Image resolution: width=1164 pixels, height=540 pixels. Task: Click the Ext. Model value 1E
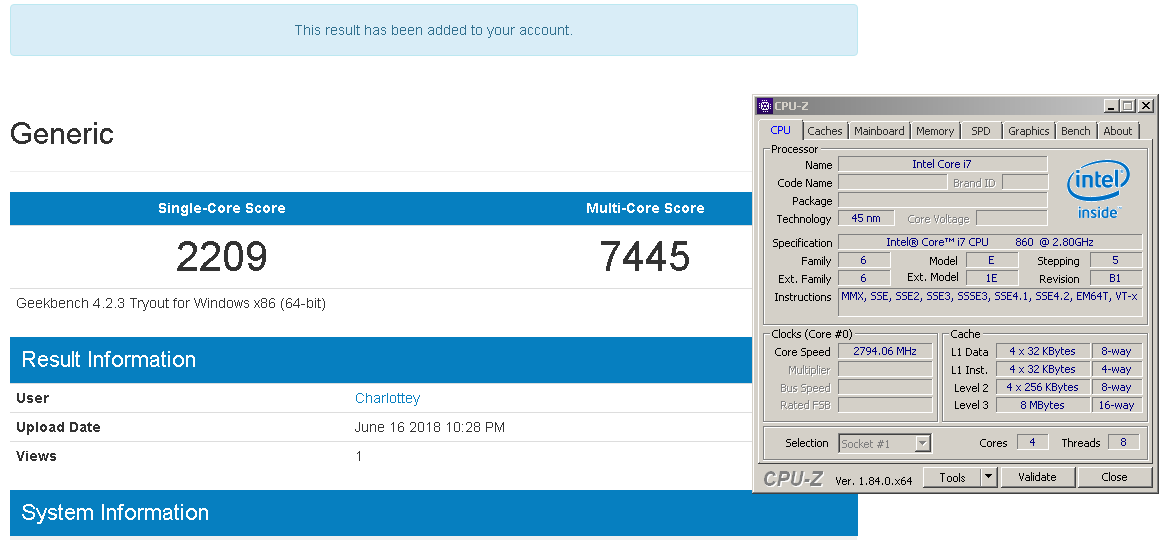tap(991, 278)
